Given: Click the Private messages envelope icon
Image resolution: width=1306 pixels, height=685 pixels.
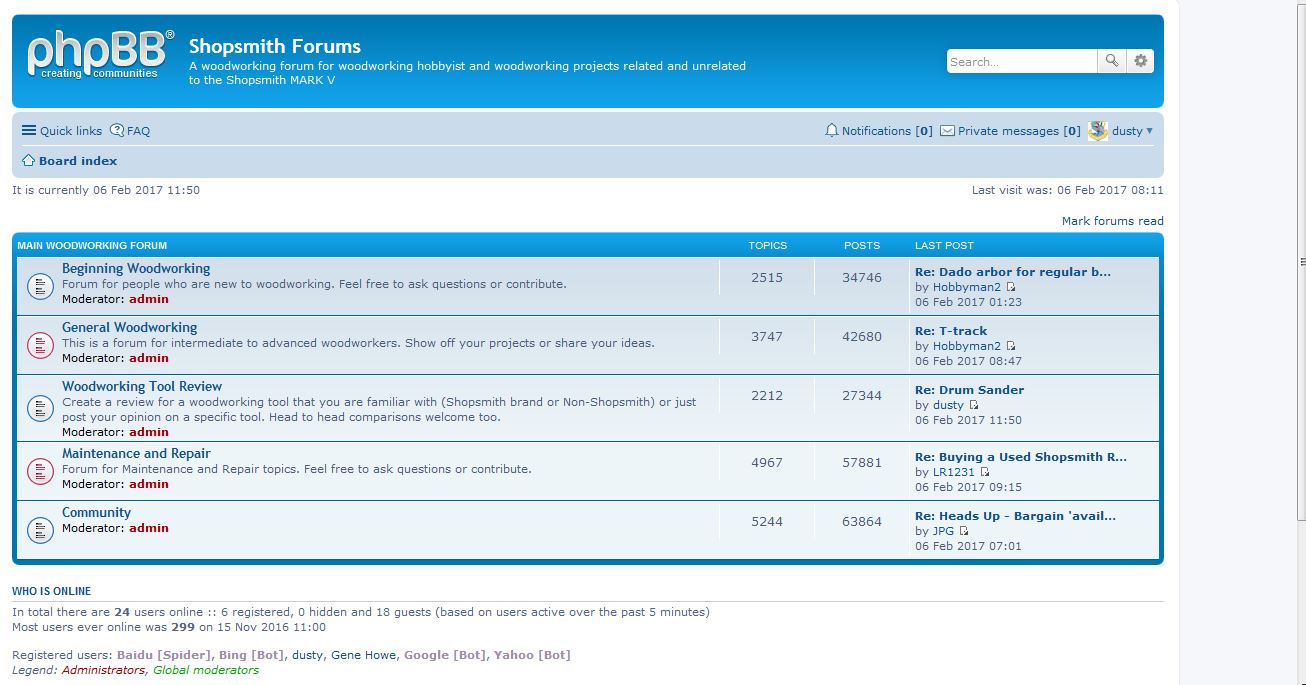Looking at the screenshot, I should pyautogui.click(x=947, y=131).
